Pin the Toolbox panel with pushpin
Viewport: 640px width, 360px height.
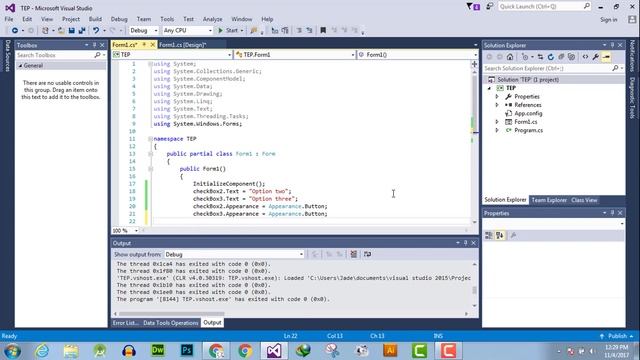(x=95, y=45)
